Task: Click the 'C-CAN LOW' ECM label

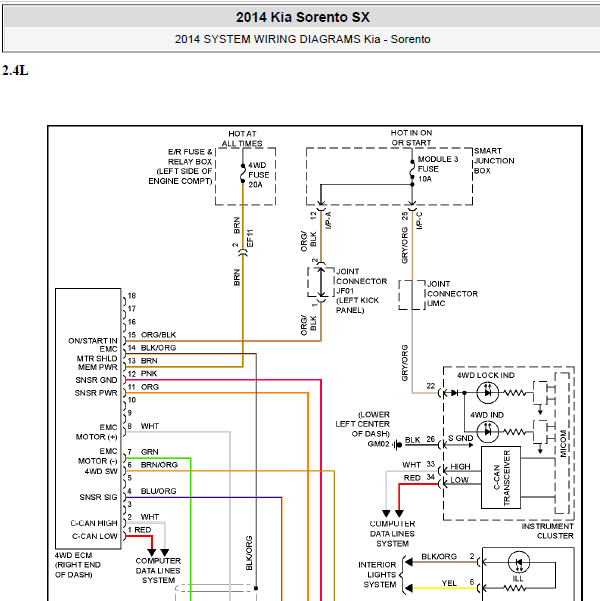Action: click(x=95, y=536)
